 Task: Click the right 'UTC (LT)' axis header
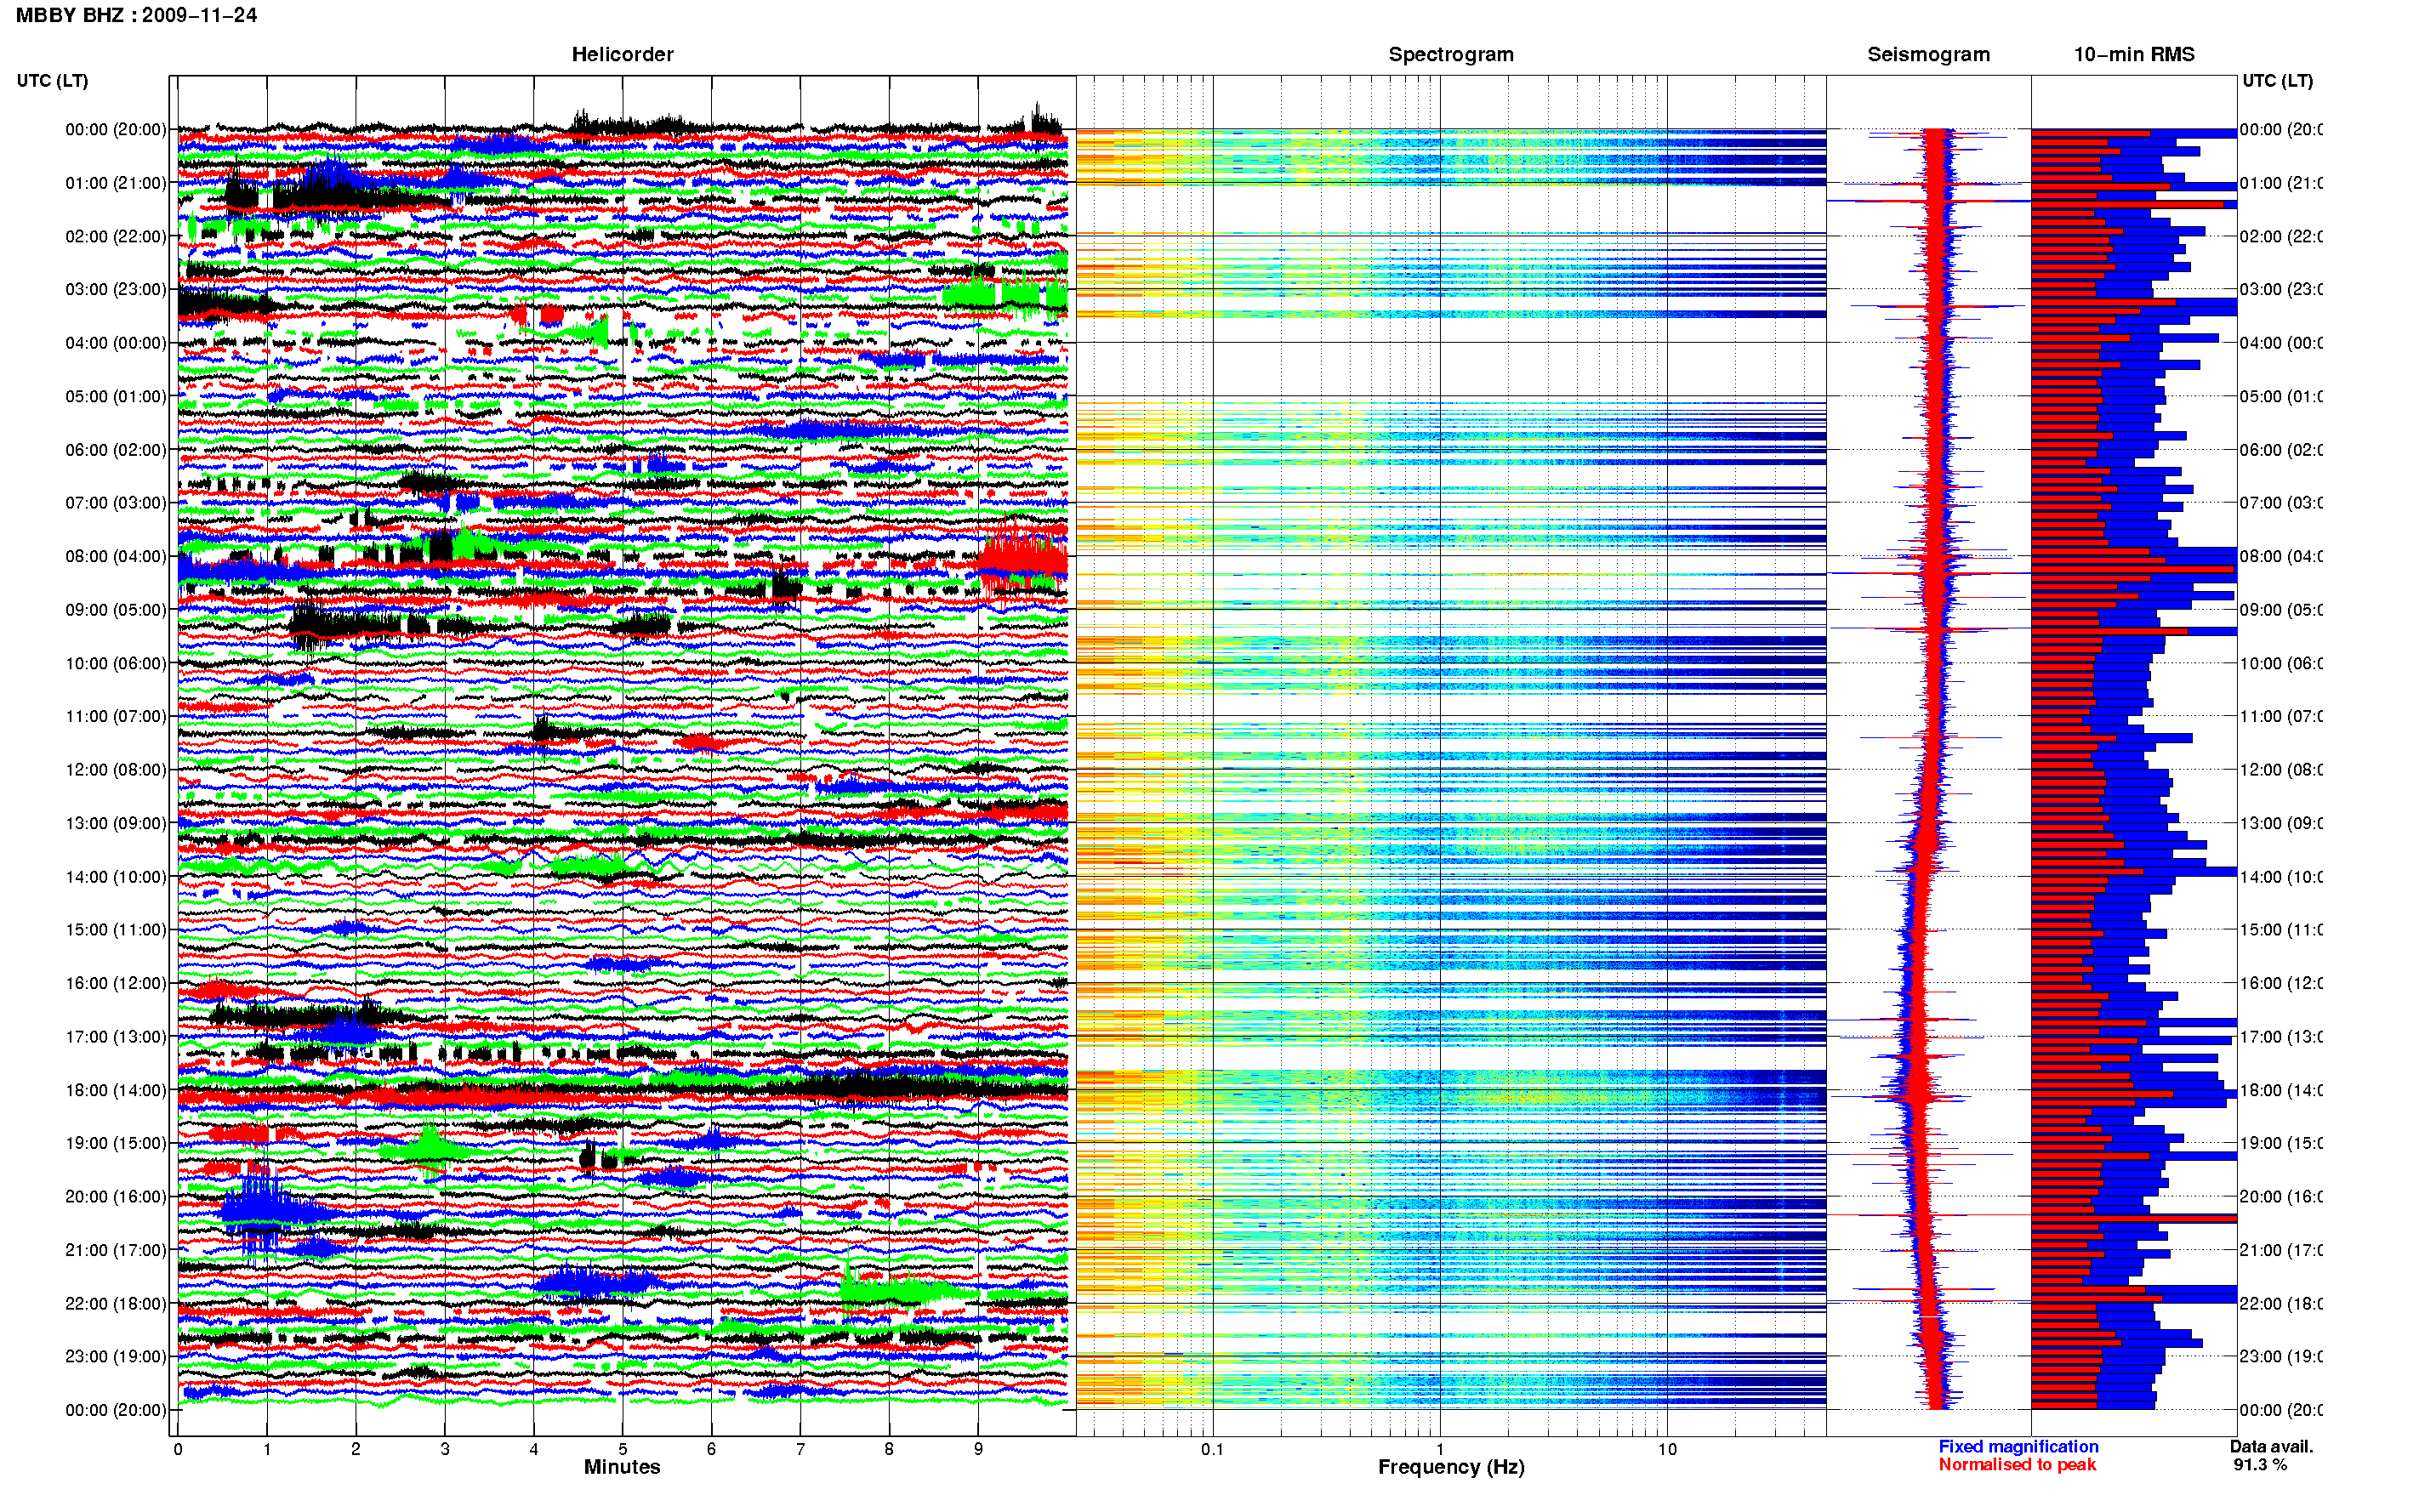(2277, 81)
